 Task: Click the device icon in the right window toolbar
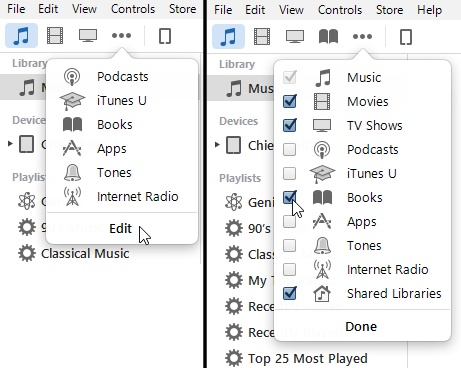tap(406, 37)
